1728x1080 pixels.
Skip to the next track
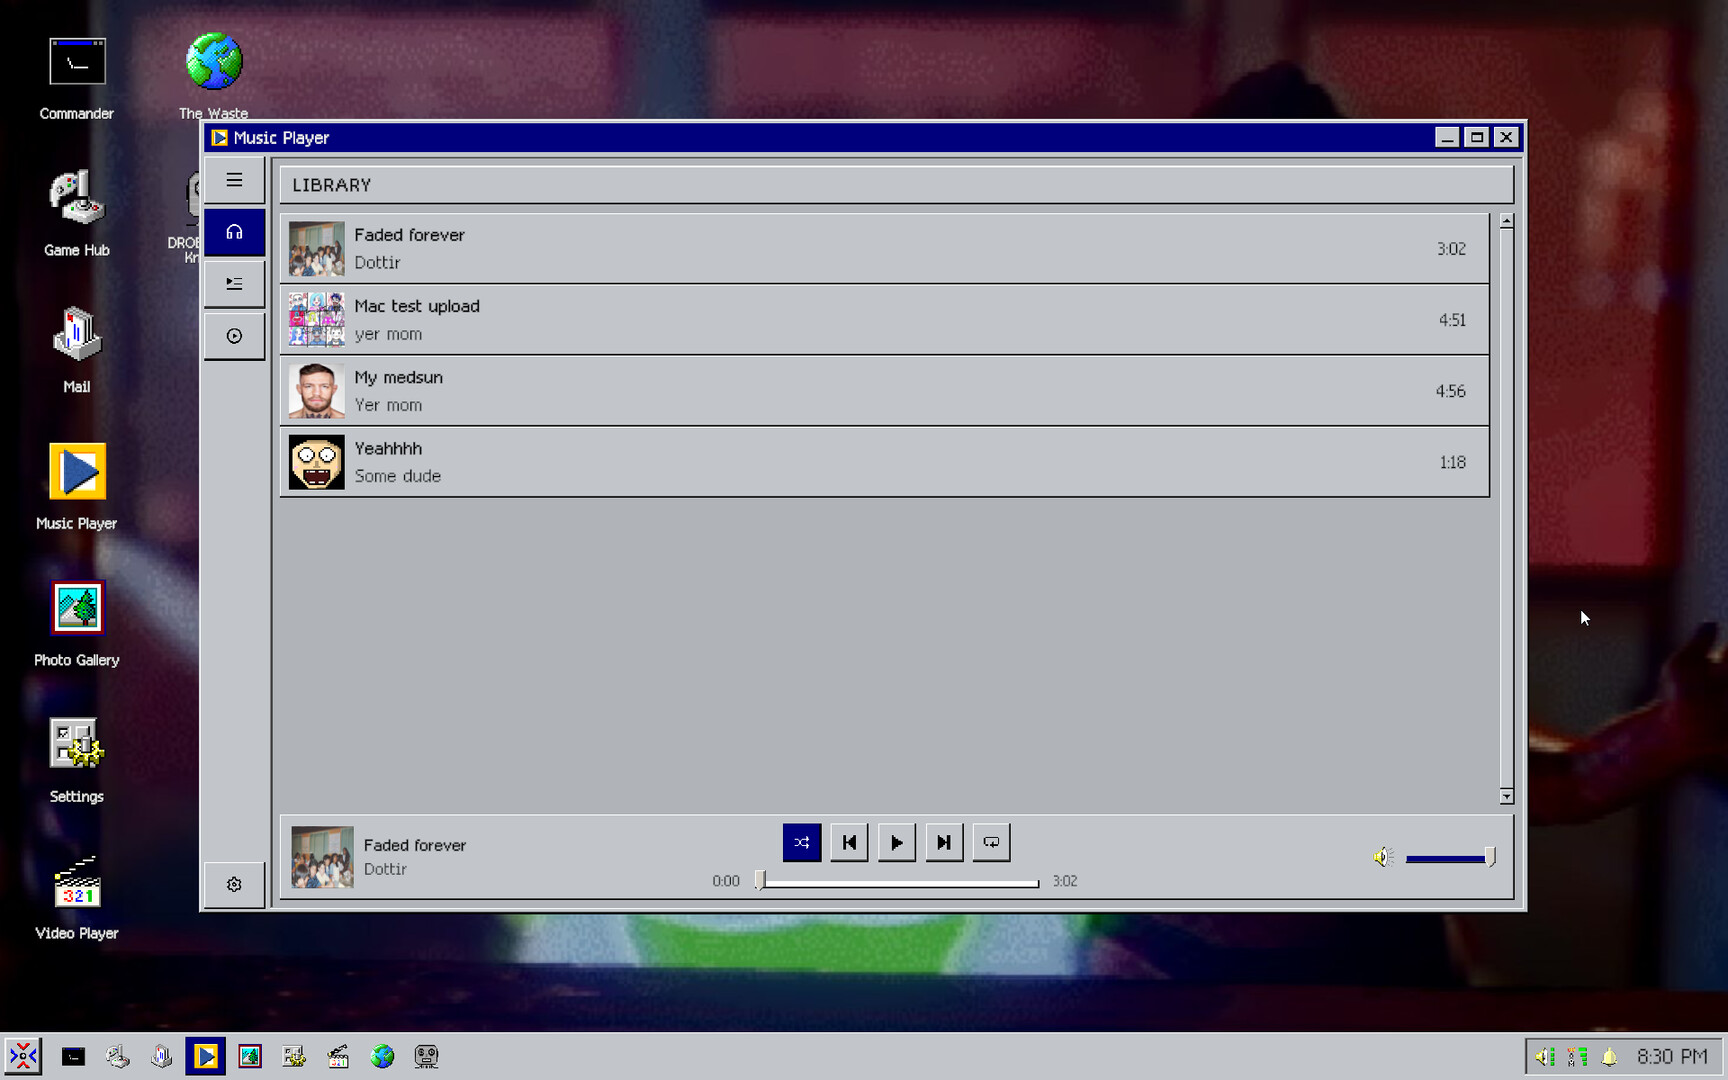pyautogui.click(x=943, y=842)
